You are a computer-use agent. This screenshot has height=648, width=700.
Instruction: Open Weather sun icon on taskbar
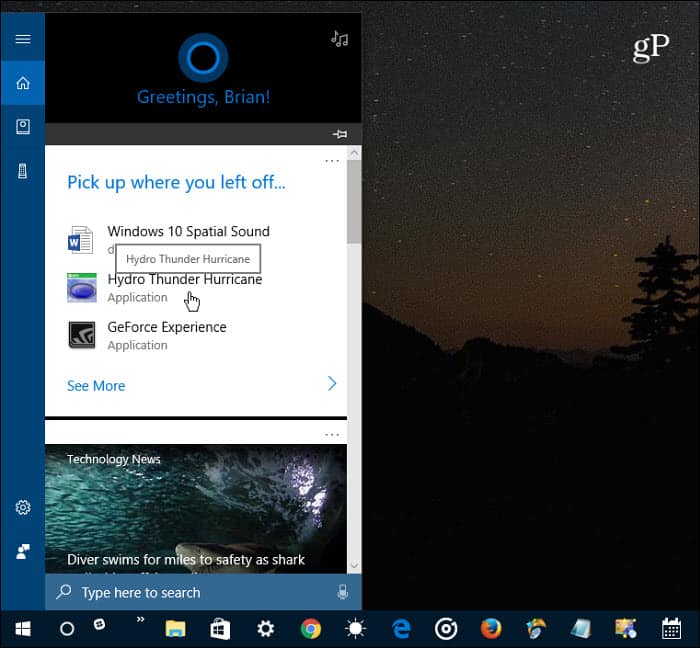356,629
